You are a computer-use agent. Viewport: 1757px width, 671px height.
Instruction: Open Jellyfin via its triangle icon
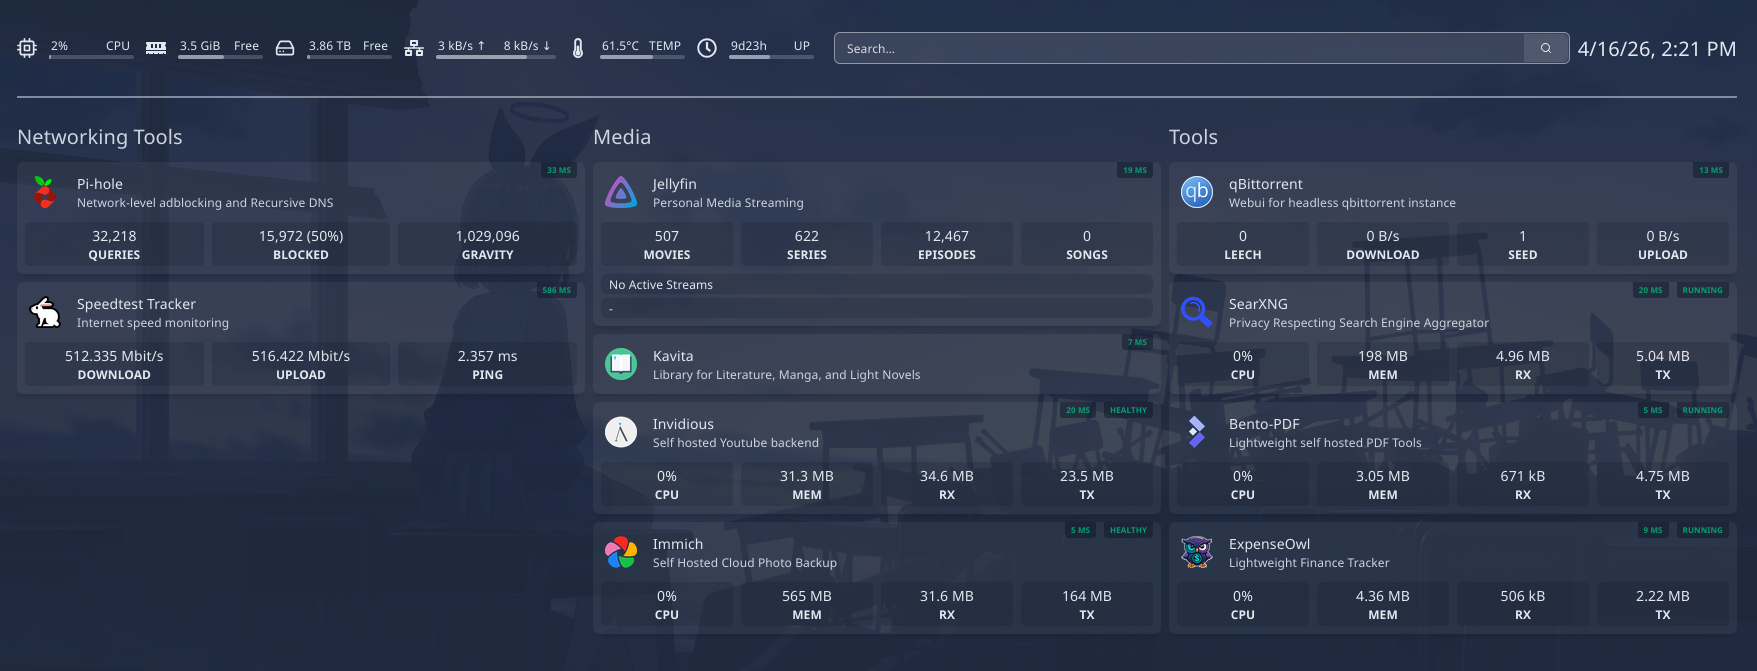[x=621, y=192]
